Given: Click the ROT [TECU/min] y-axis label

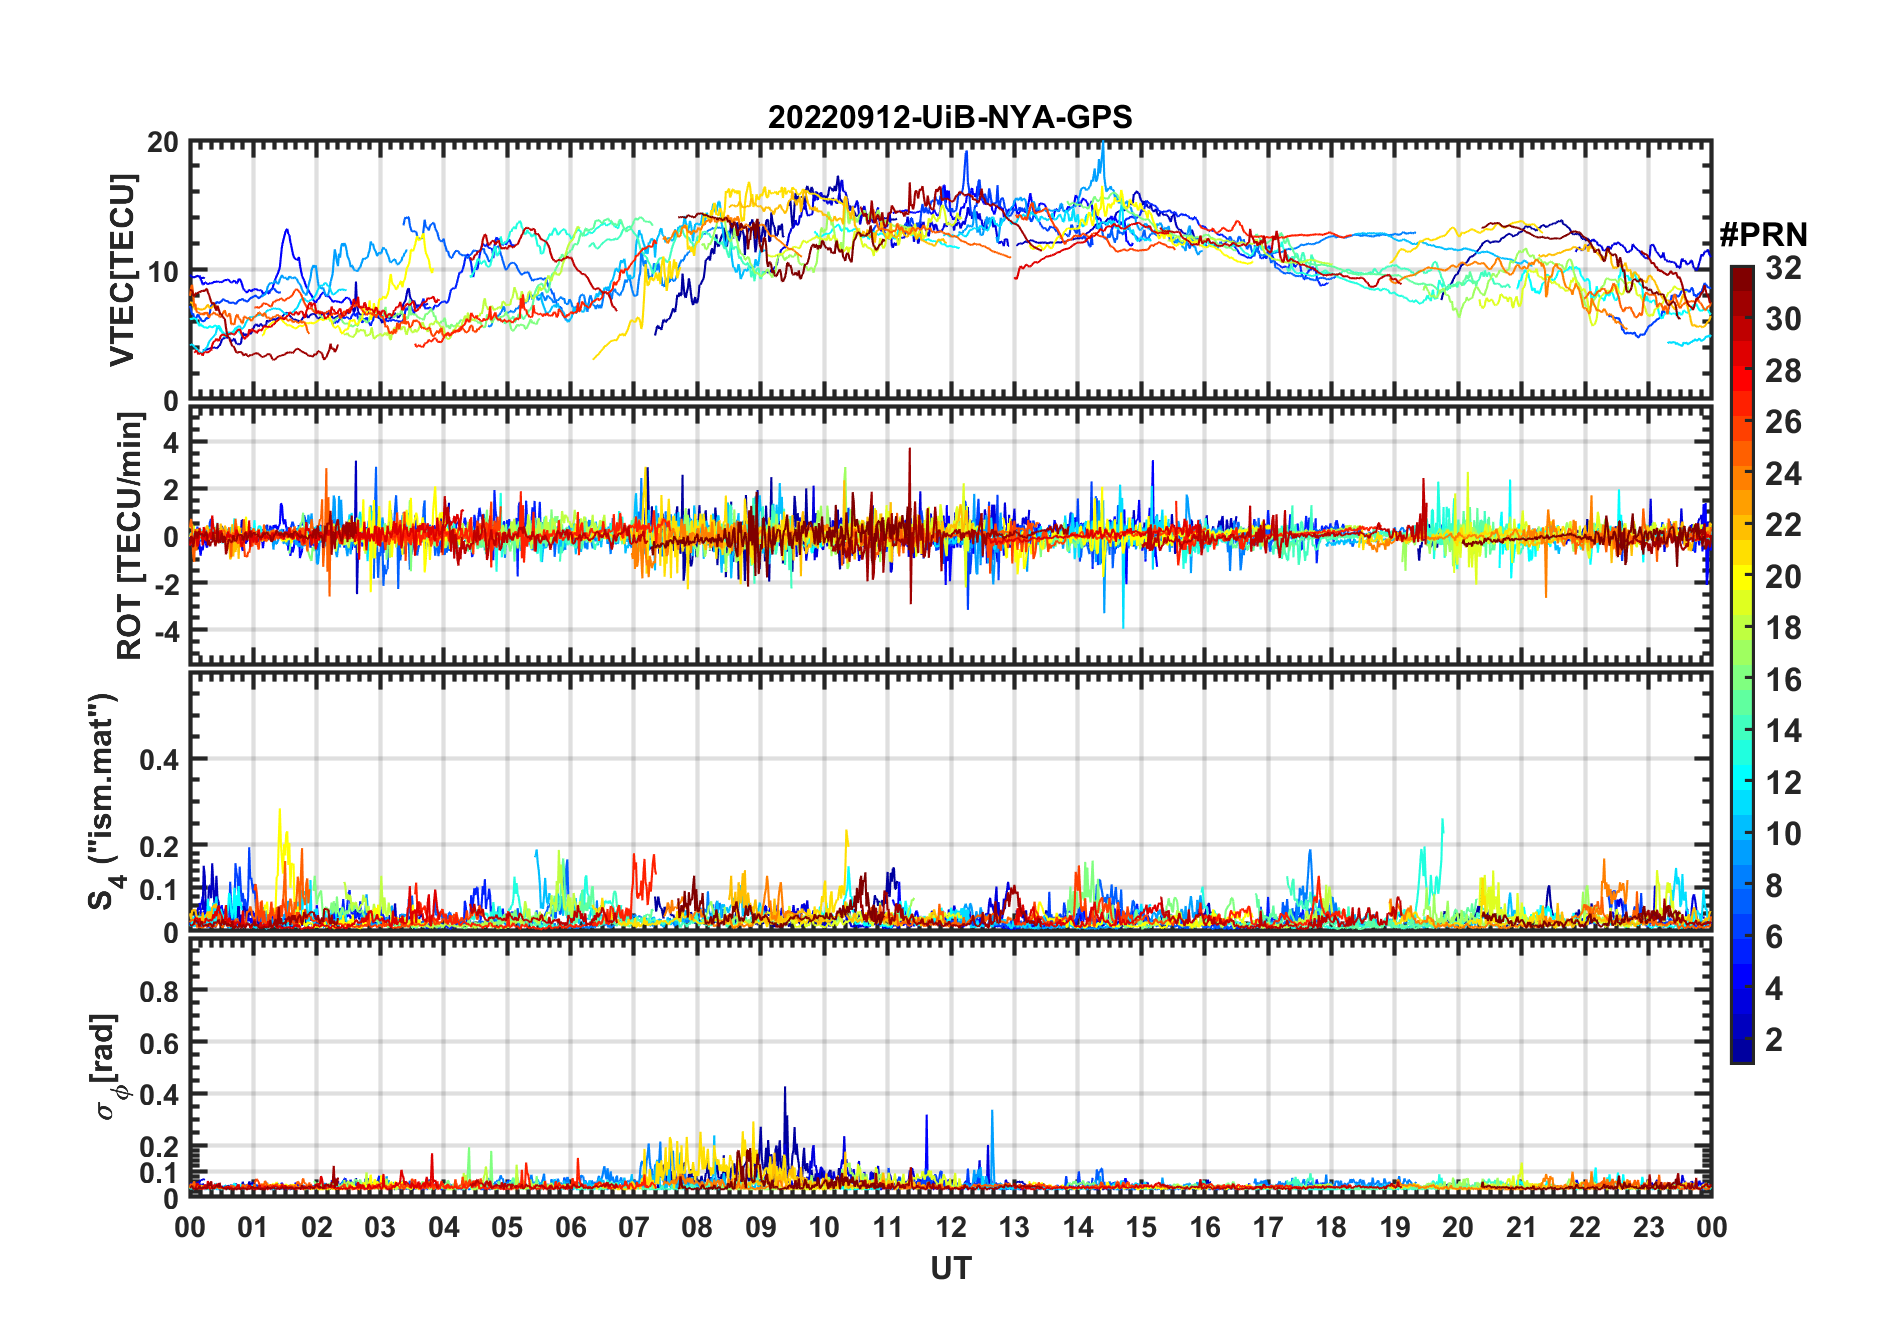Looking at the screenshot, I should tap(129, 536).
